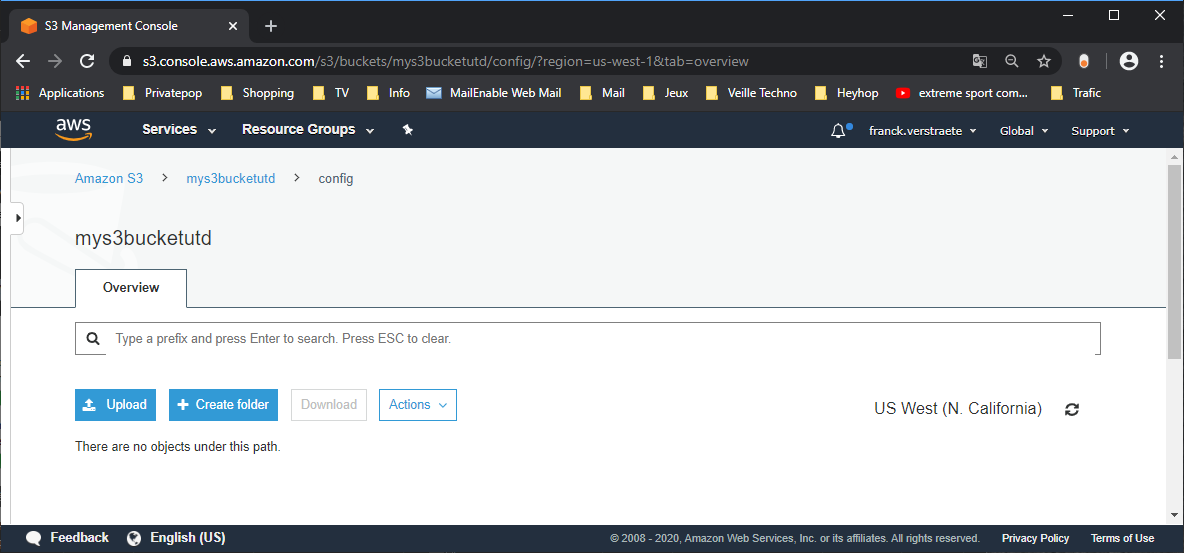Open the TV bookmark folder
1184x553 pixels.
[331, 93]
